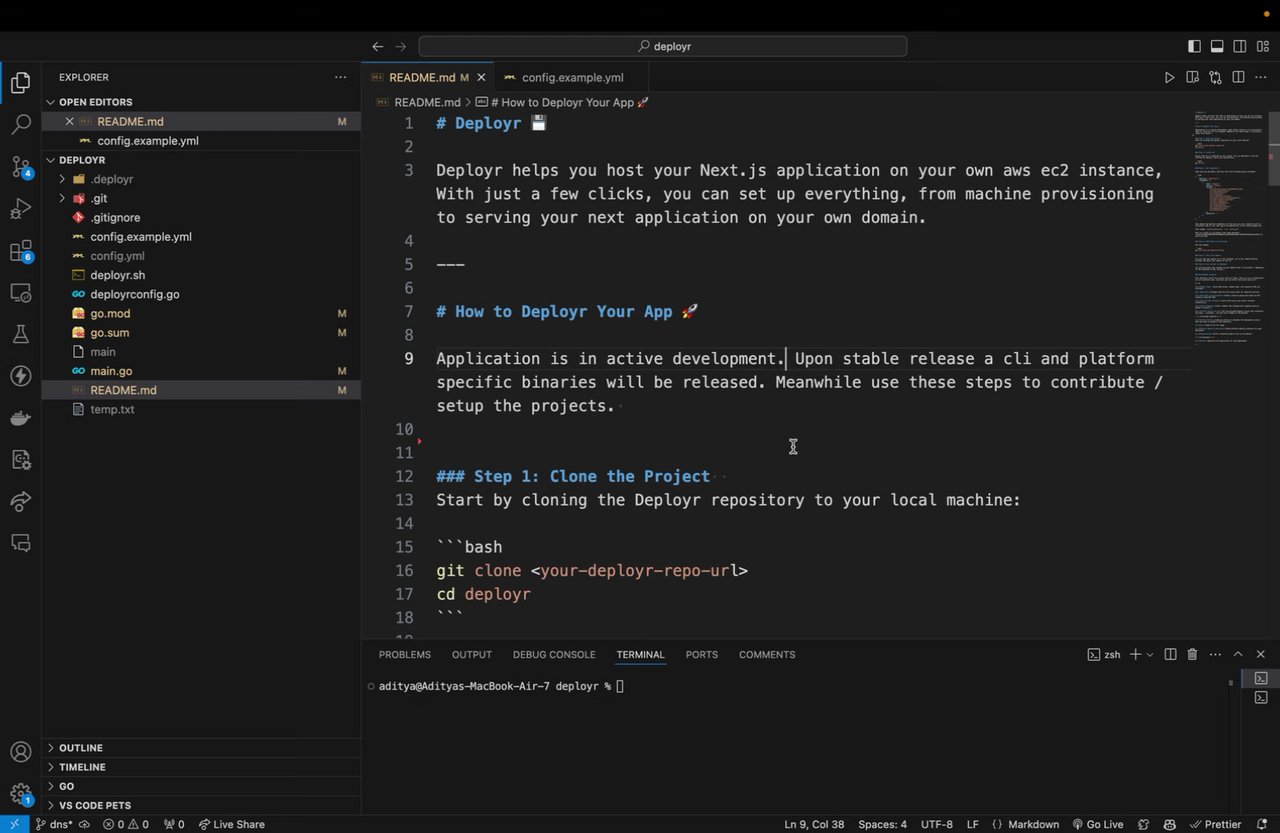Image resolution: width=1280 pixels, height=833 pixels.
Task: Open the Remote Explorer view
Action: pyautogui.click(x=20, y=293)
